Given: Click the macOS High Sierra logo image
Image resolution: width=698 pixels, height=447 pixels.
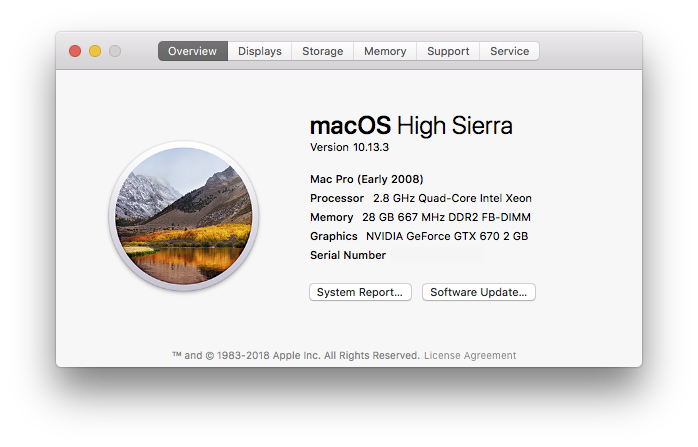Looking at the screenshot, I should (184, 216).
